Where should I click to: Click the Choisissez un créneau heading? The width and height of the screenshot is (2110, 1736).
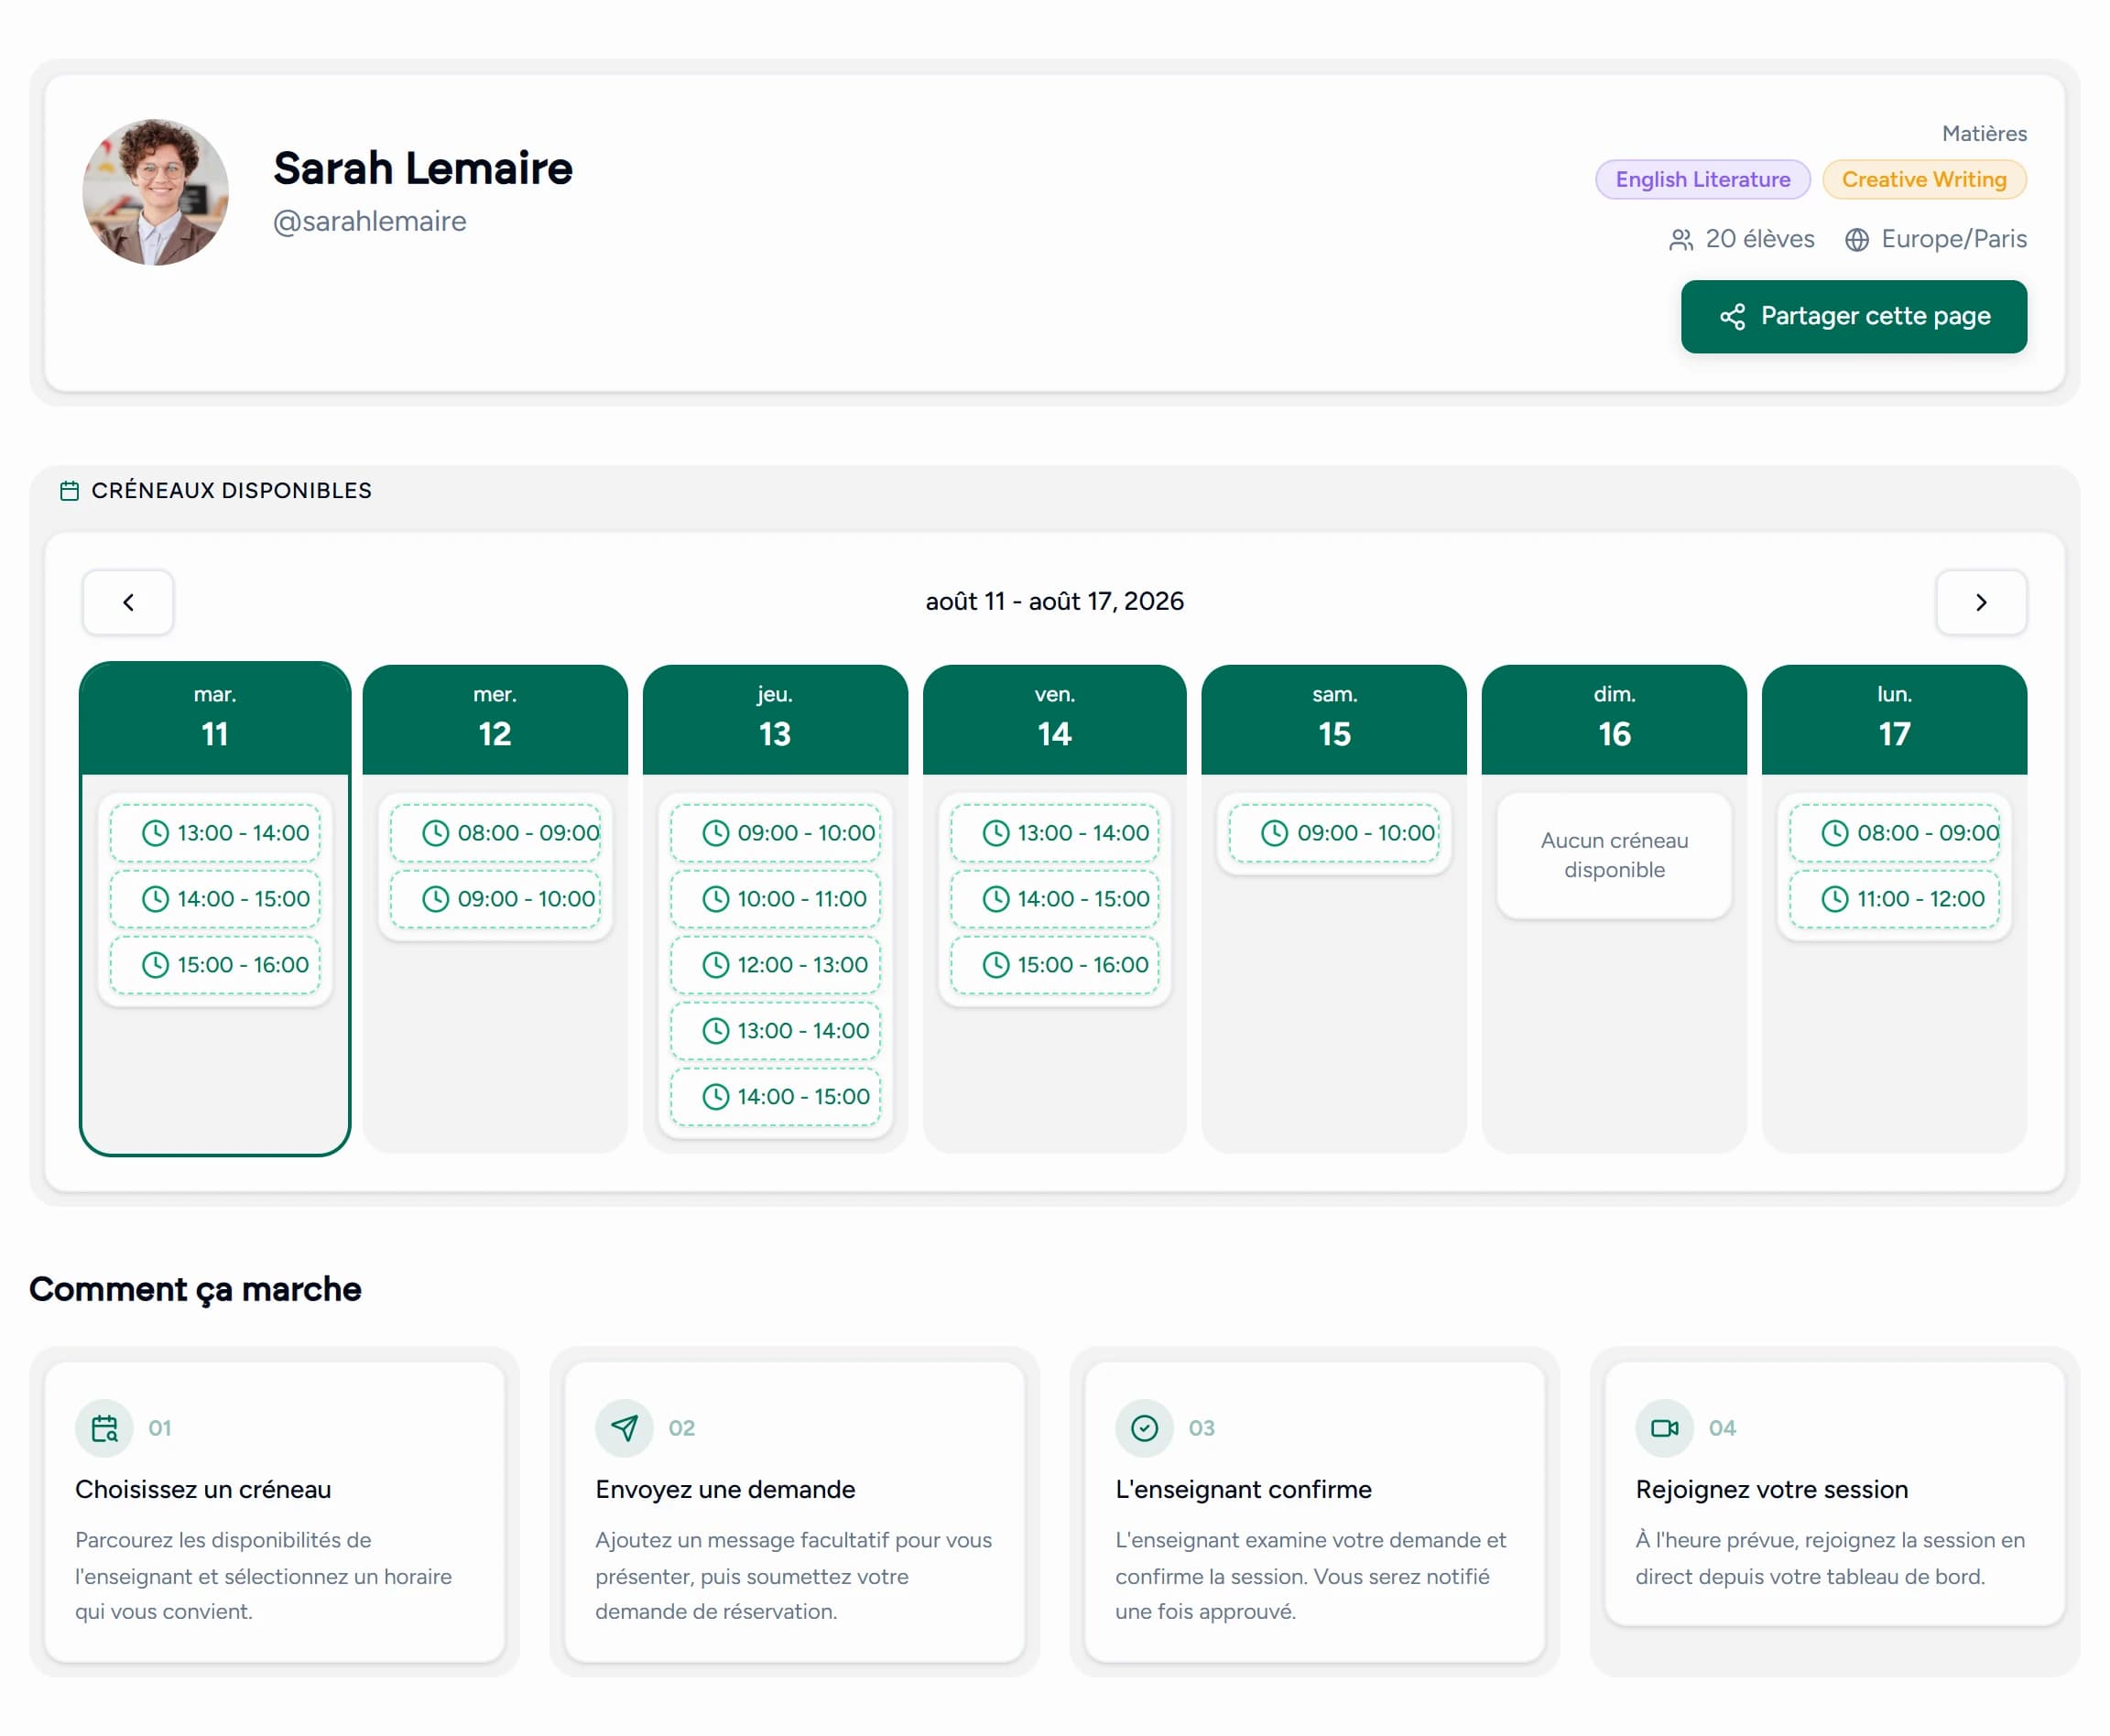(x=203, y=1489)
